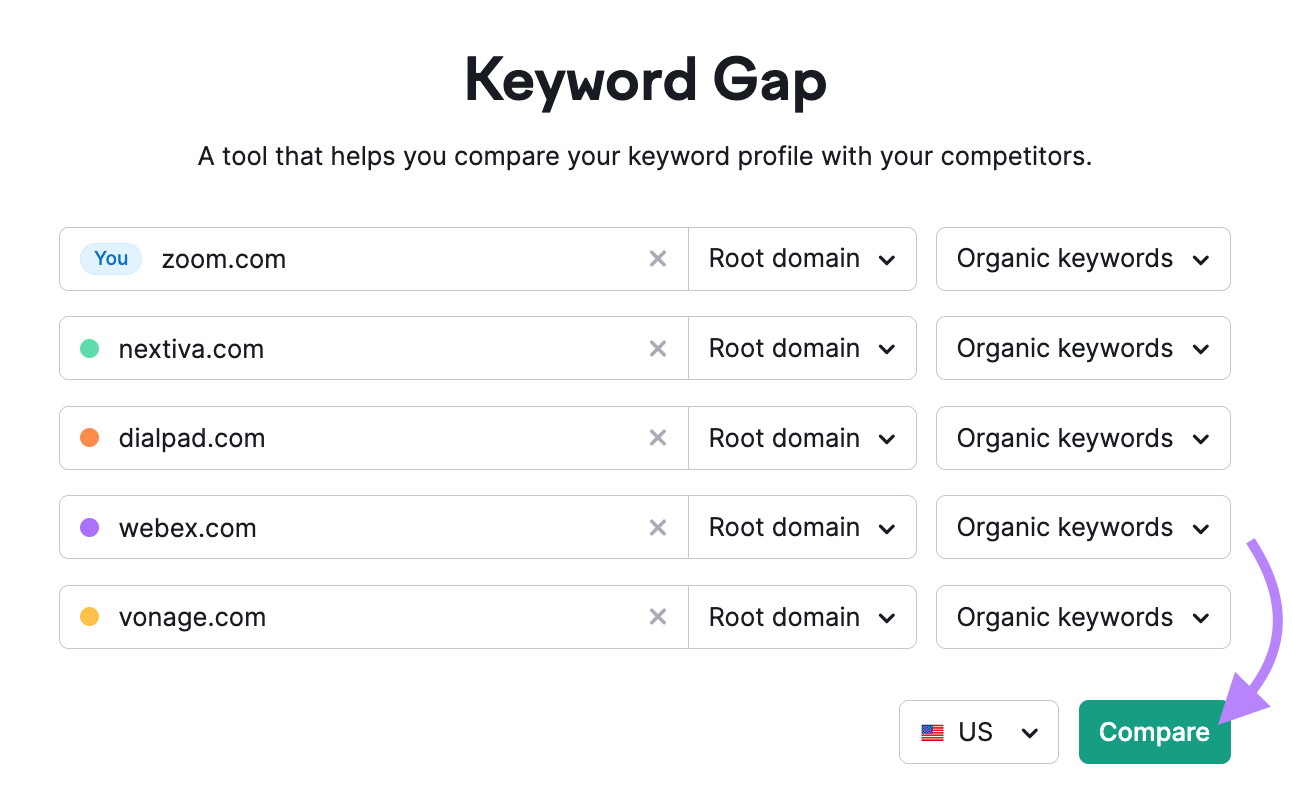Clear vonage.com from the last row
Screen dimensions: 1292x800
pos(658,617)
